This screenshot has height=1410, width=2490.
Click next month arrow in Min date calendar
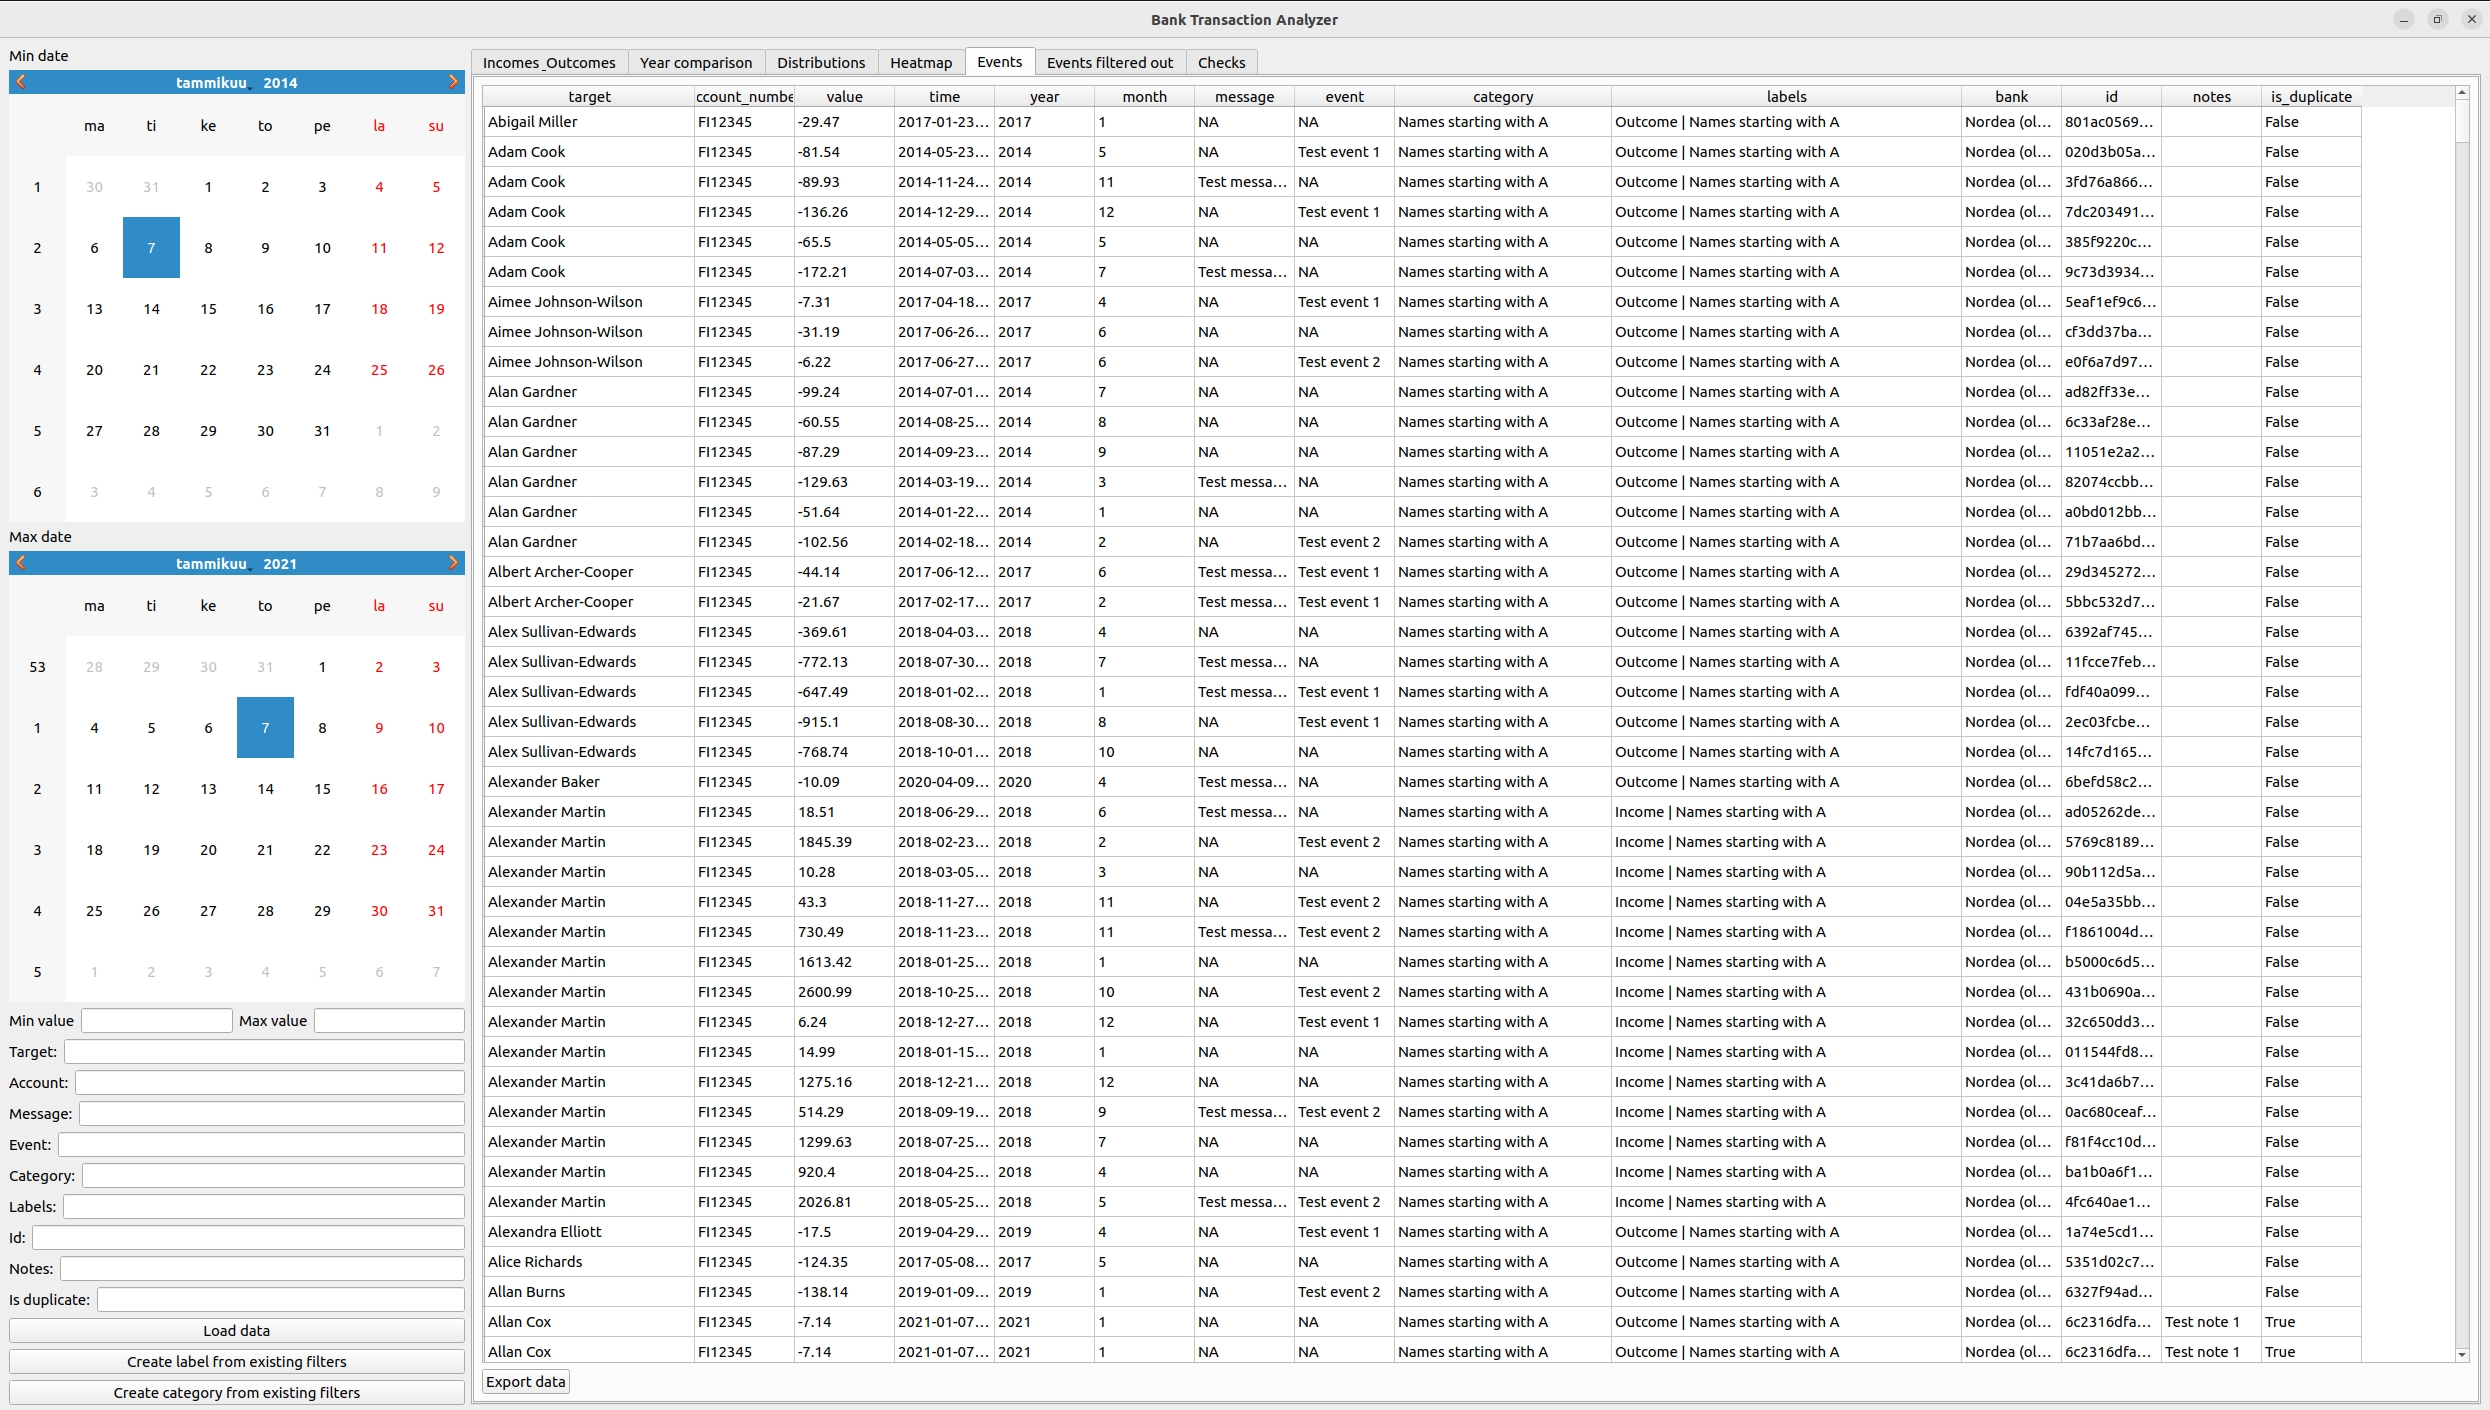click(453, 82)
